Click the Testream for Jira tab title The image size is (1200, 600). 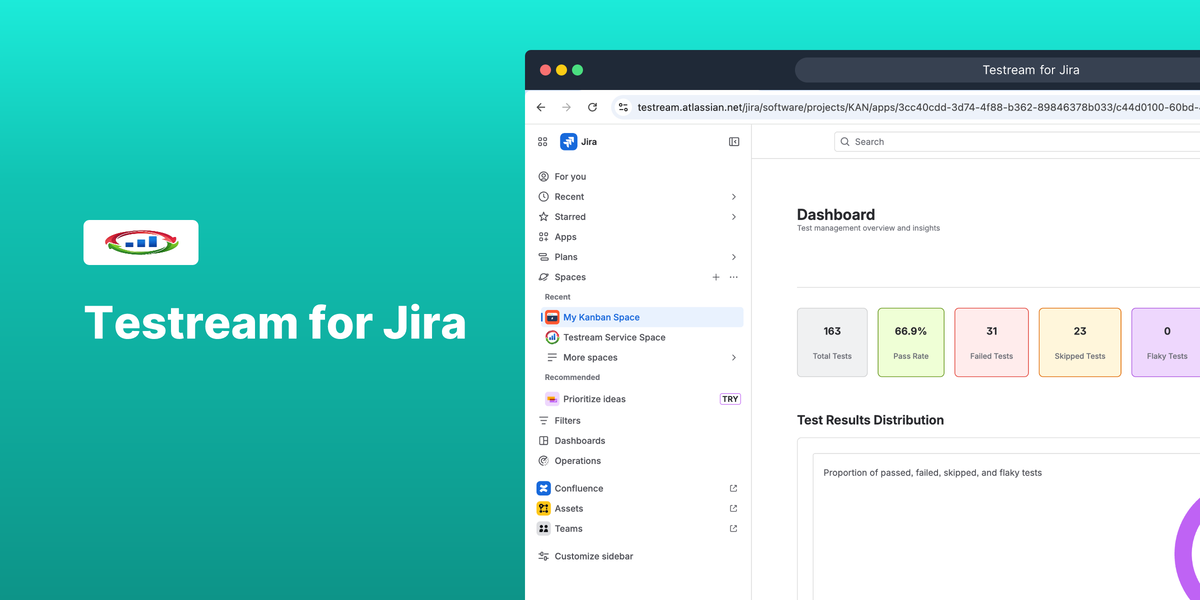1031,70
